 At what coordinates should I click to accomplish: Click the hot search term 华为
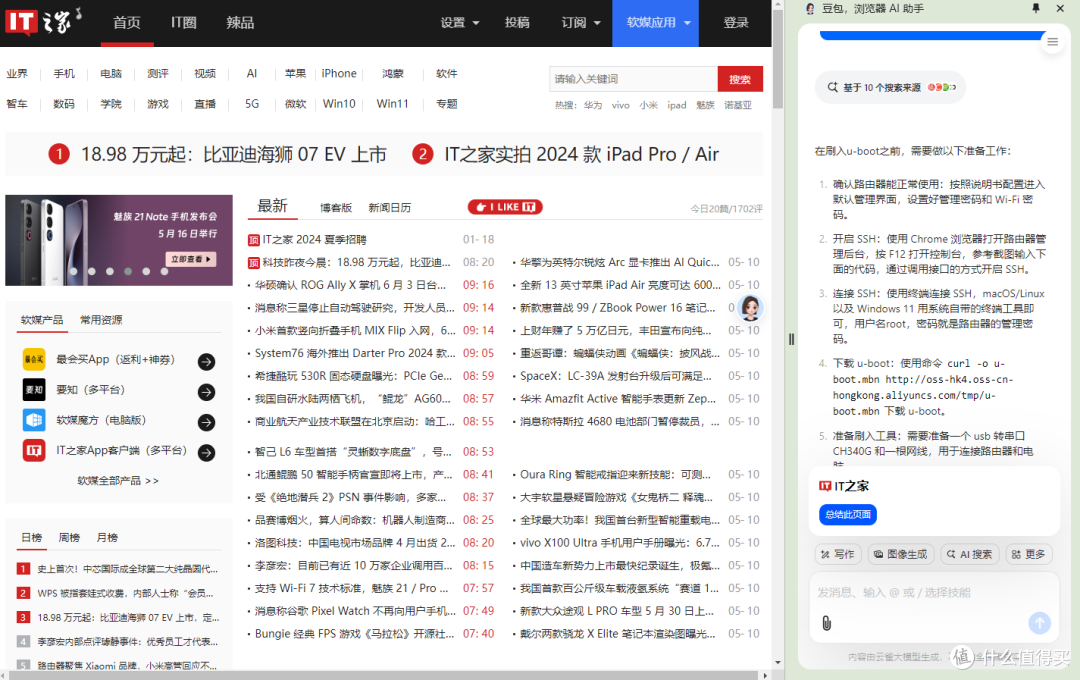(592, 105)
